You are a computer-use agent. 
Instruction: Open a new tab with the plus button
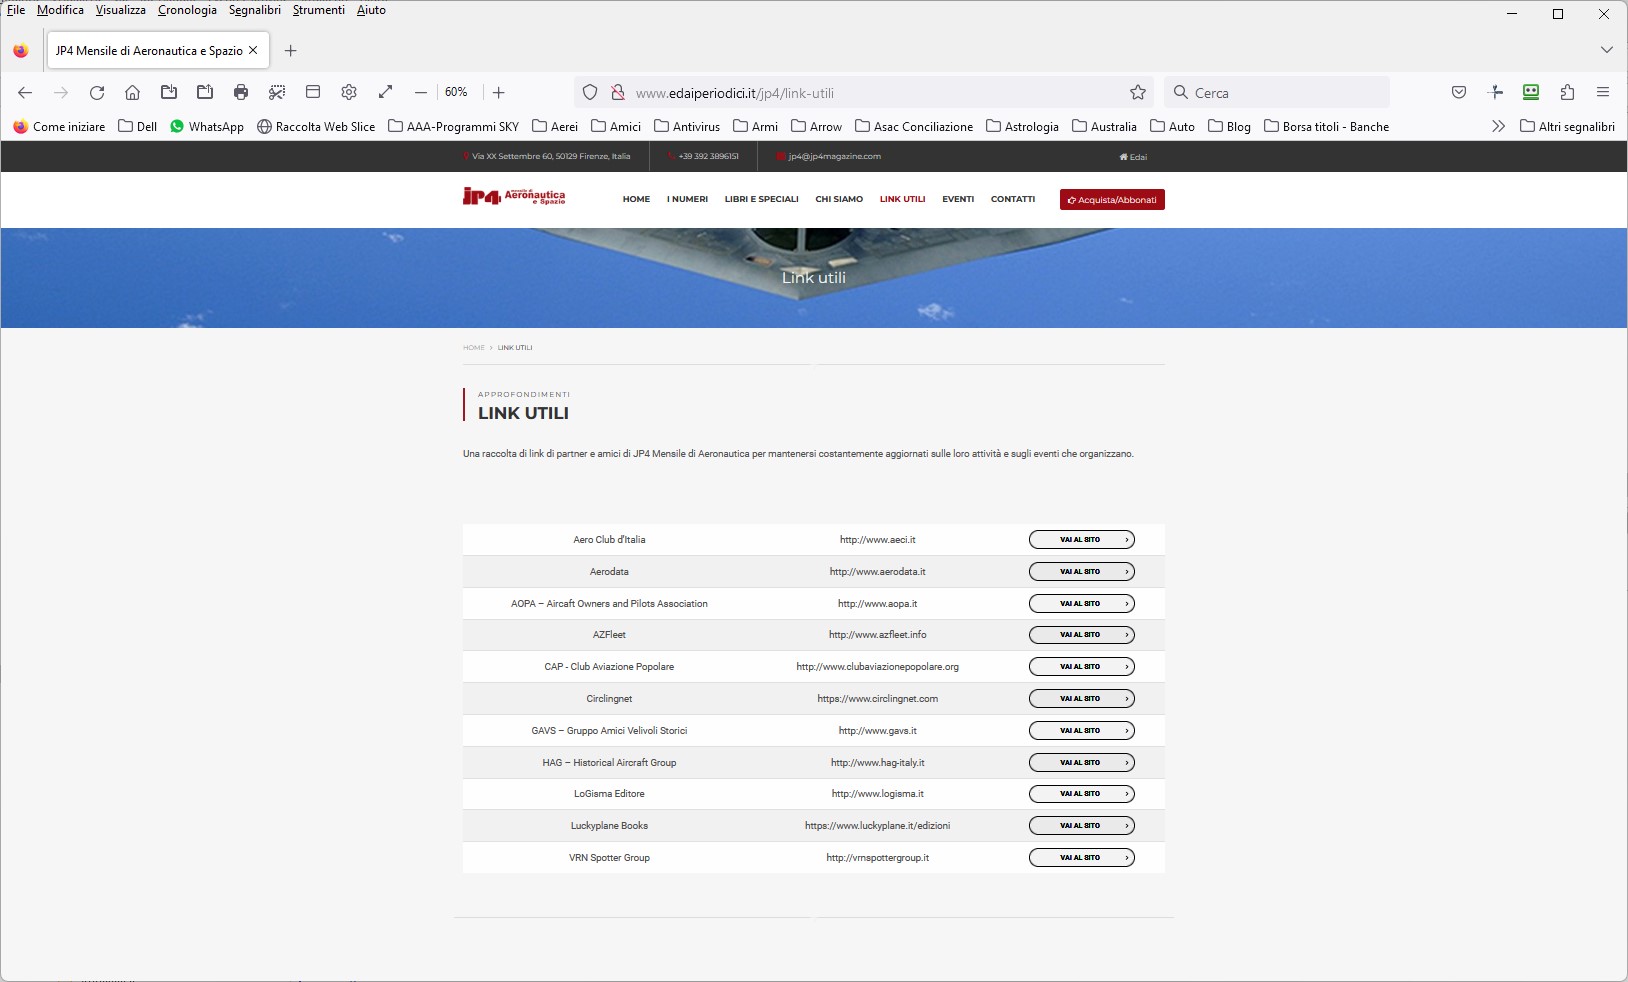[291, 50]
